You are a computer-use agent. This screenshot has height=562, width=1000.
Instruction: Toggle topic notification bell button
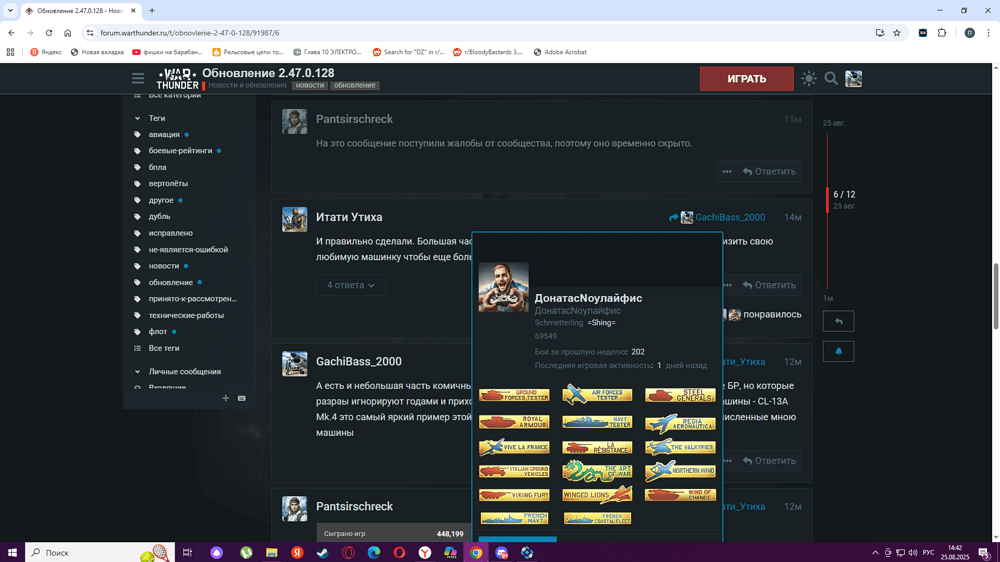click(838, 351)
